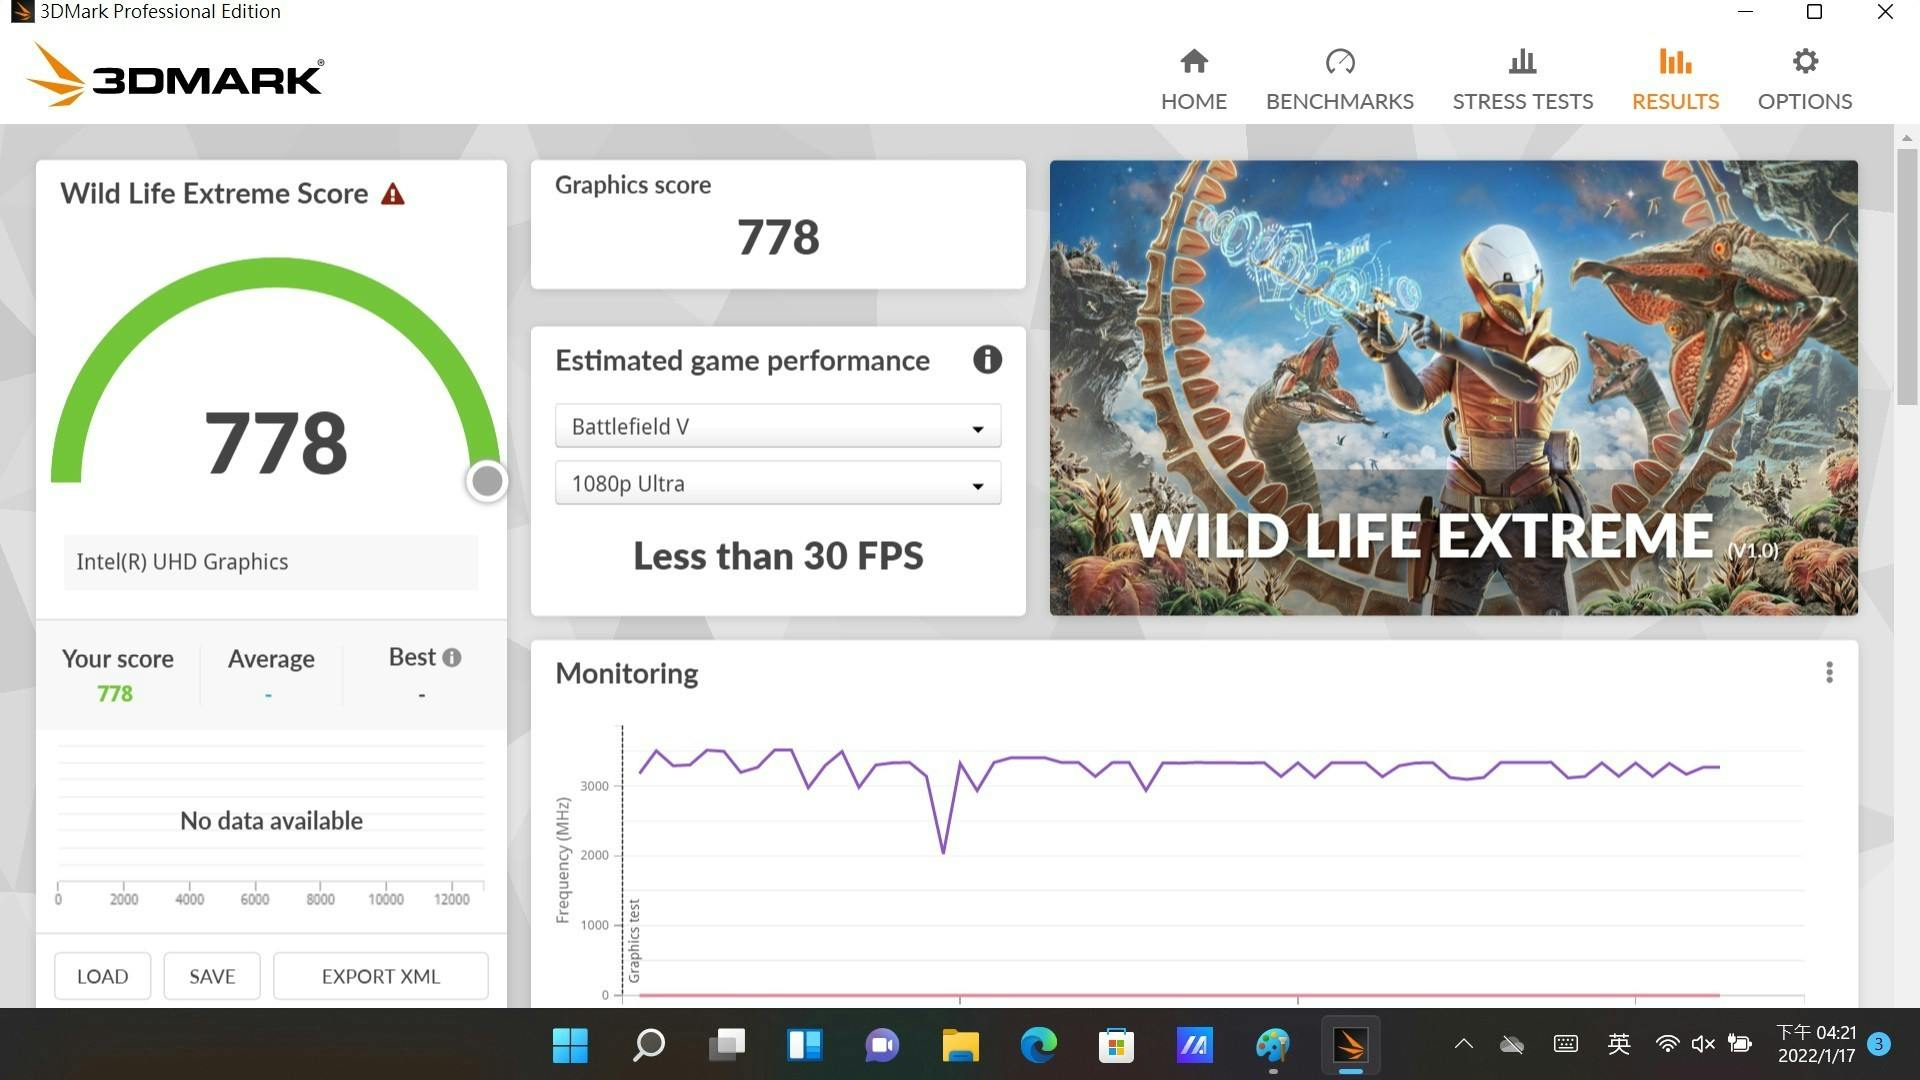Click the battery tray icon
The width and height of the screenshot is (1920, 1080).
[1740, 1044]
